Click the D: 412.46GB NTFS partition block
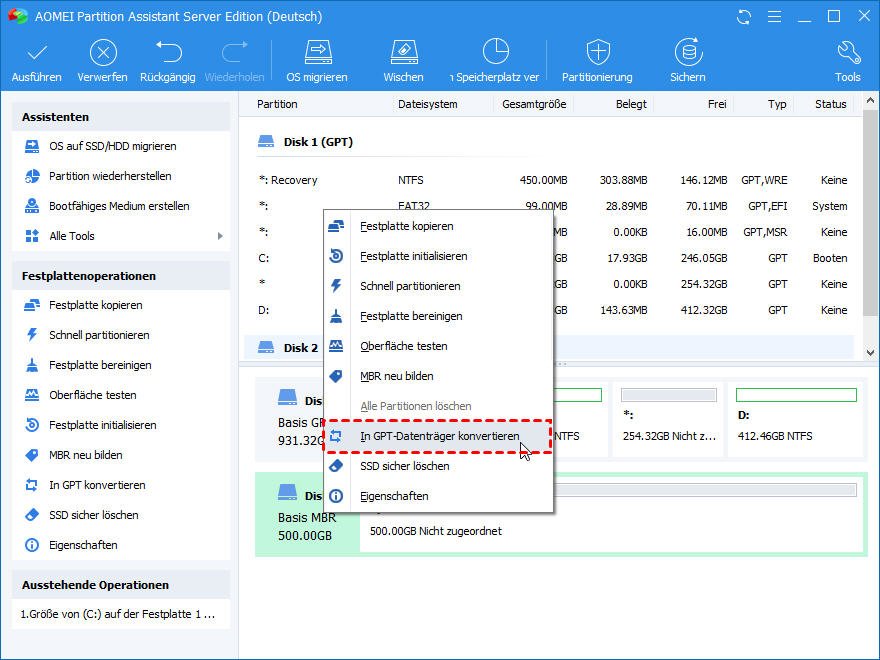The width and height of the screenshot is (880, 660). click(x=796, y=419)
